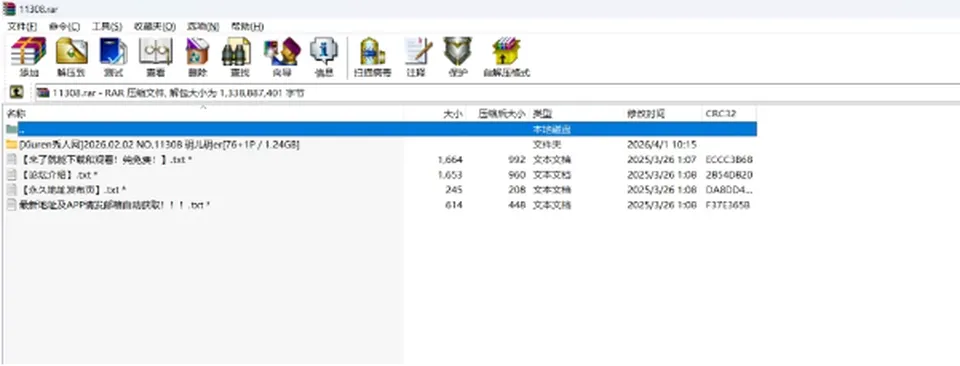Click the address bar showing 11308.rar path
Image resolution: width=960 pixels, height=366 pixels.
[x=497, y=93]
